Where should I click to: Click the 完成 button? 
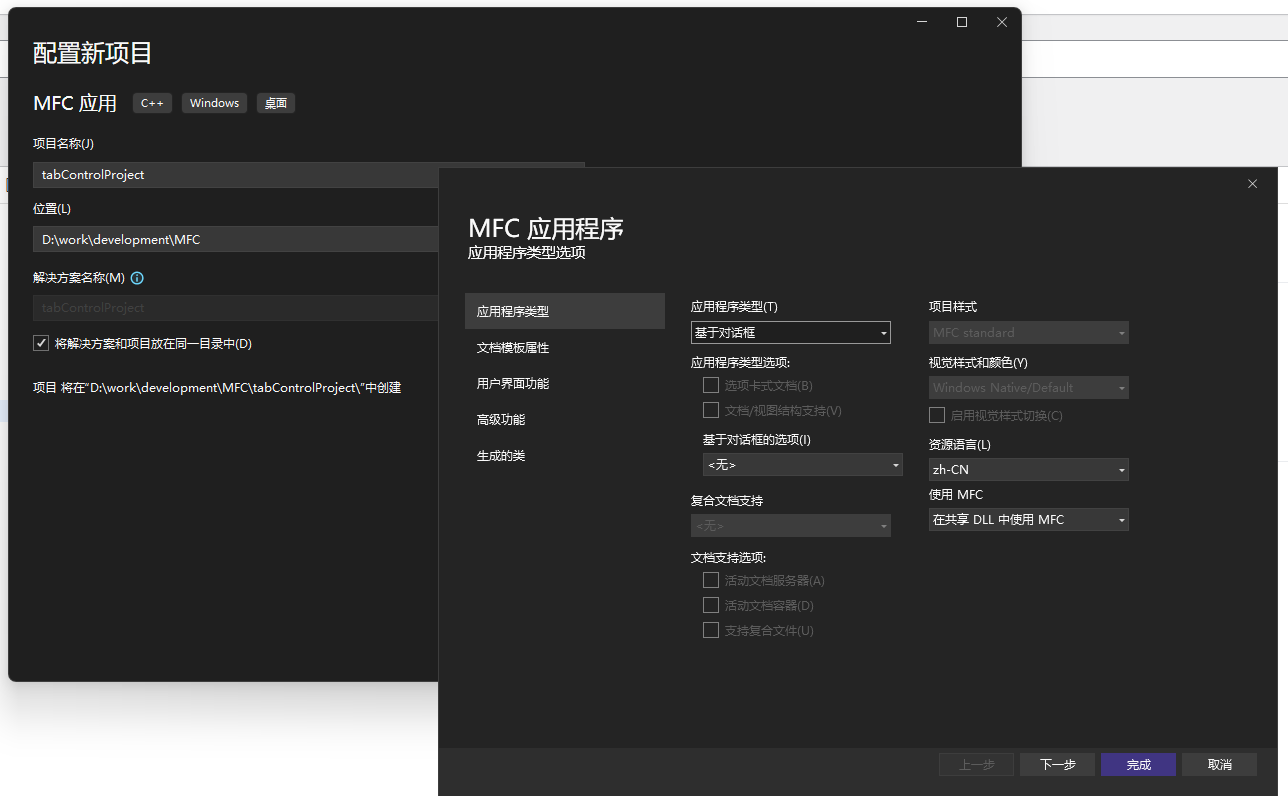[x=1138, y=765]
